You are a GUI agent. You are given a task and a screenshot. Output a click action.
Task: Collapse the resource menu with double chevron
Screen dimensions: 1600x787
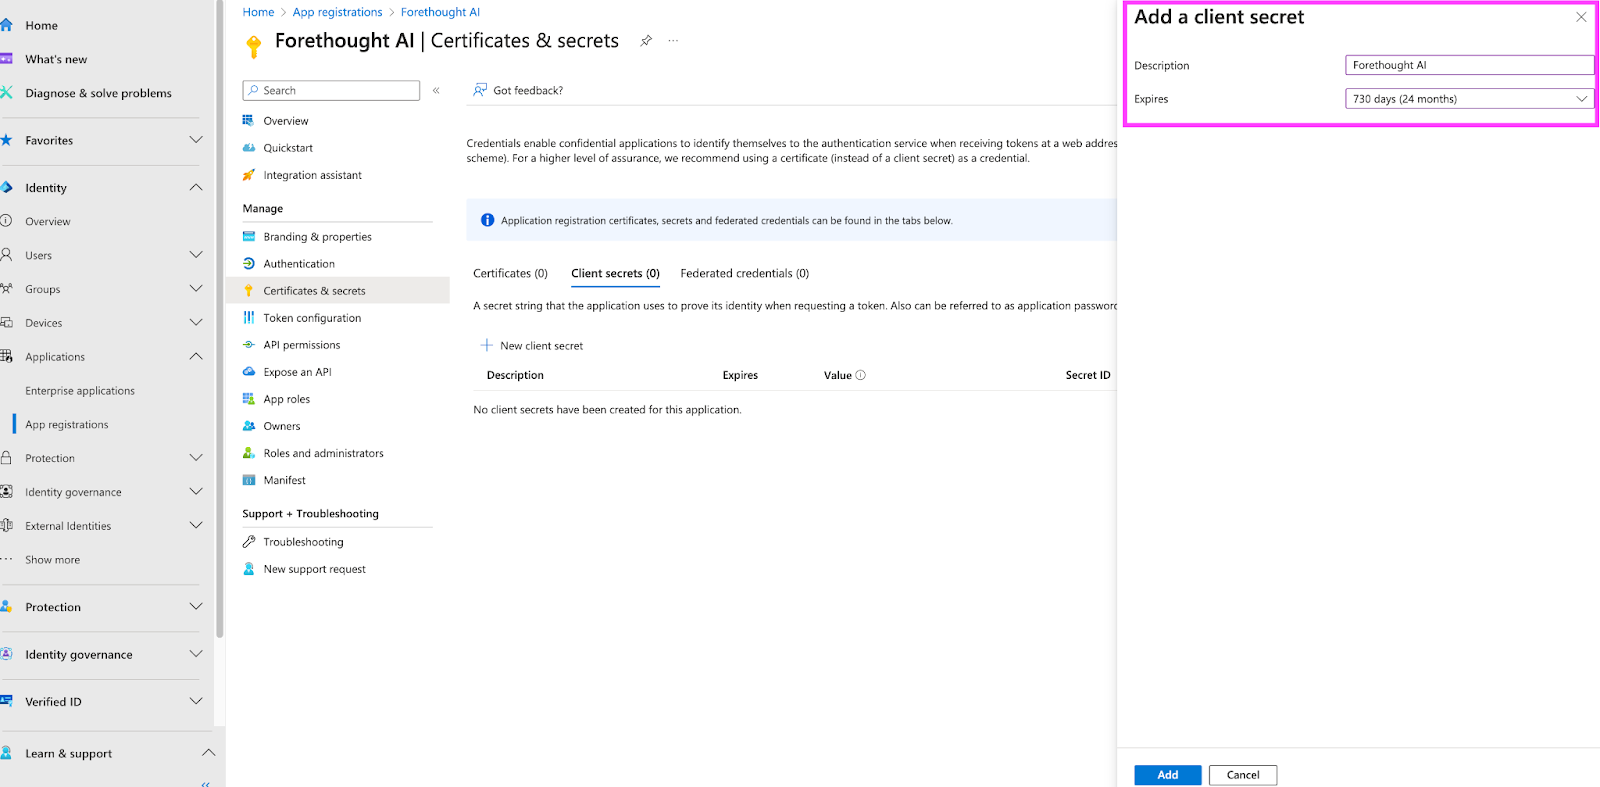pos(436,90)
